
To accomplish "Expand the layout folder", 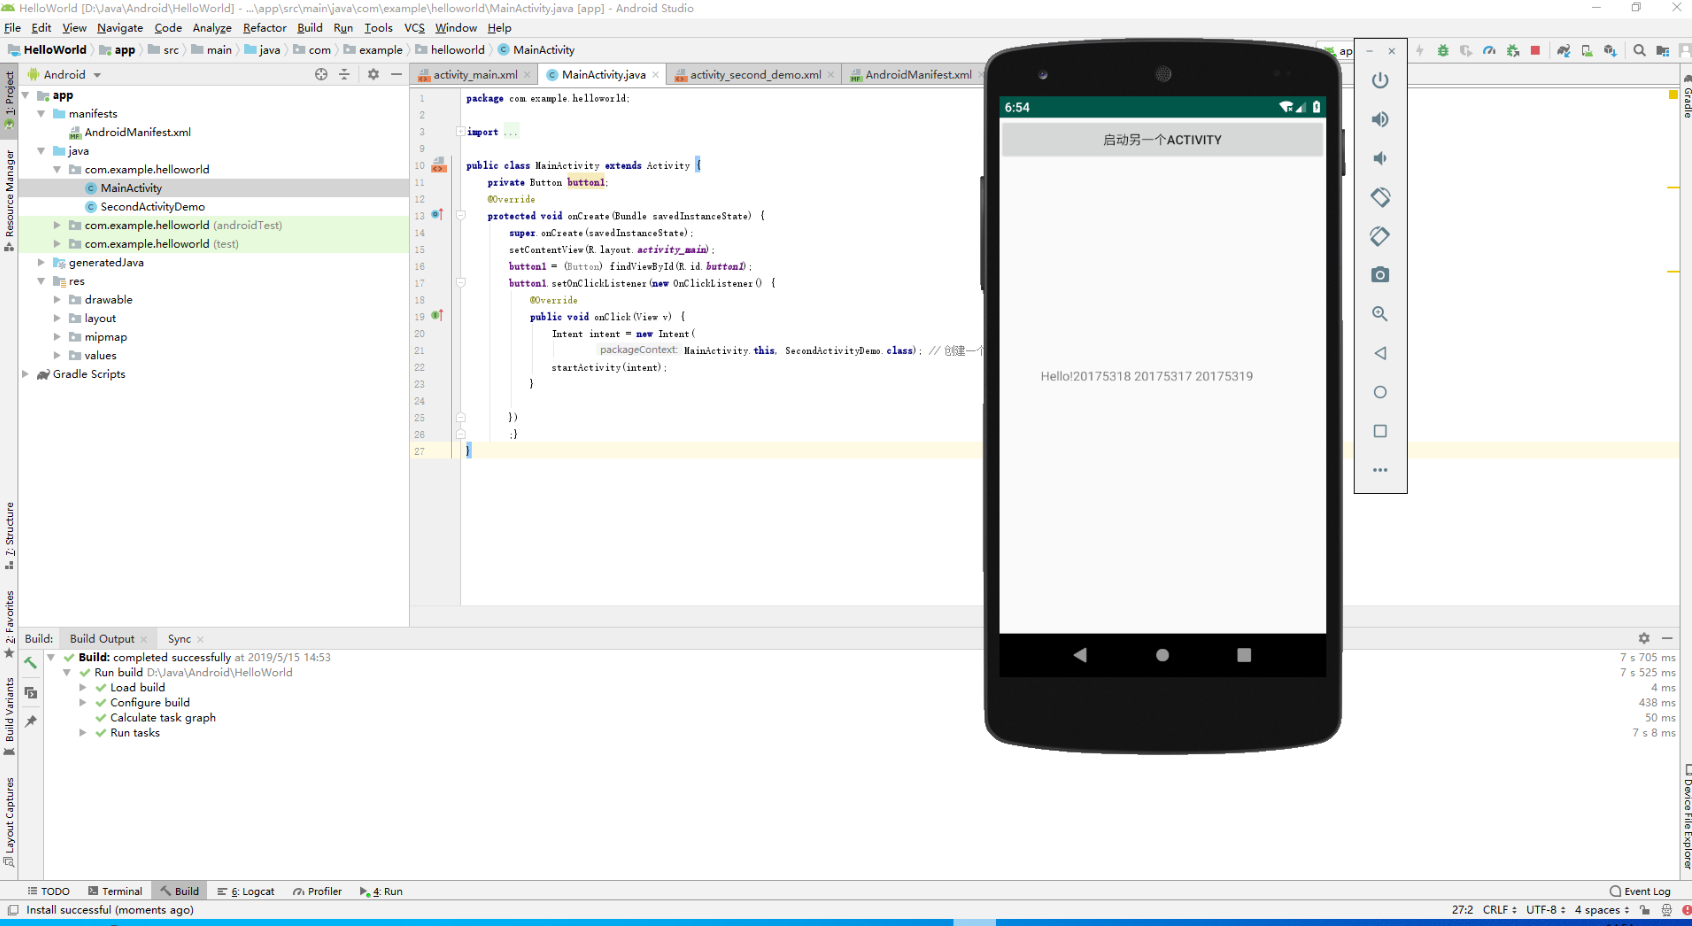I will (x=57, y=319).
